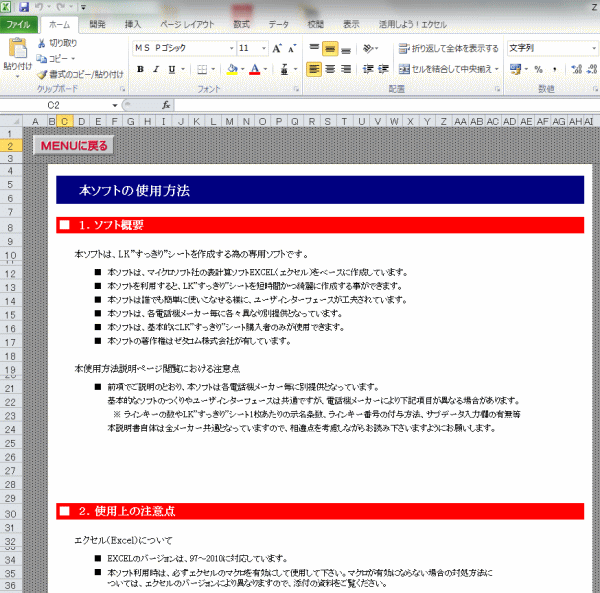The image size is (600, 593).
Task: Open the paste options arrow under 貼り付け
Action: point(17,77)
